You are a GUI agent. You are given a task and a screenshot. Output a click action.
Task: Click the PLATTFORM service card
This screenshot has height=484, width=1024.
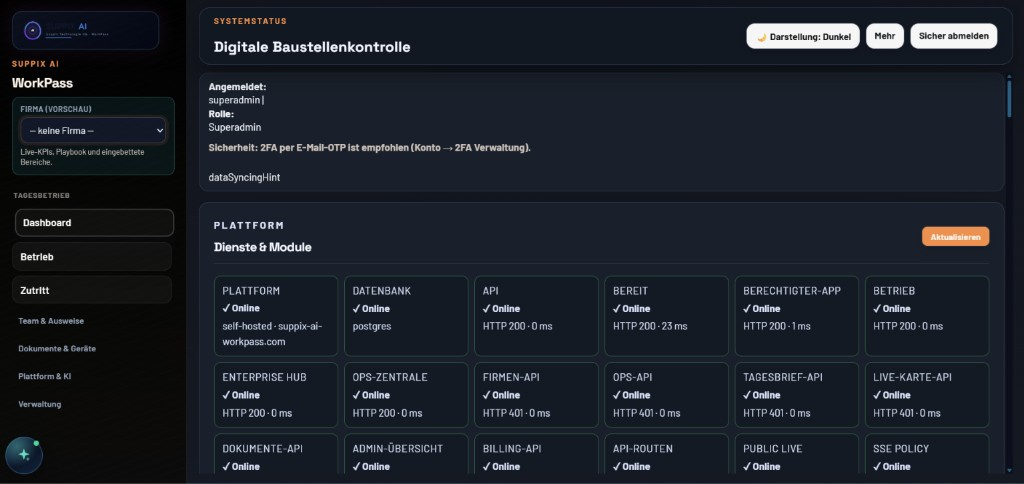(x=276, y=316)
